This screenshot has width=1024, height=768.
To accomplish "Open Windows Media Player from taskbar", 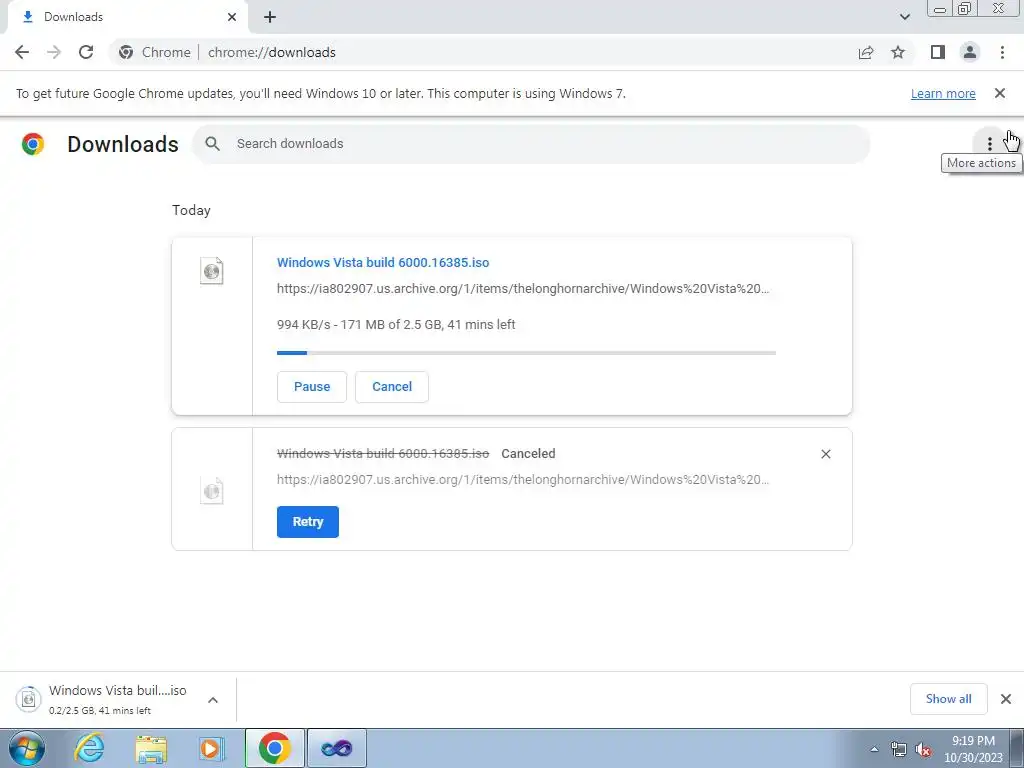I will click(x=211, y=748).
